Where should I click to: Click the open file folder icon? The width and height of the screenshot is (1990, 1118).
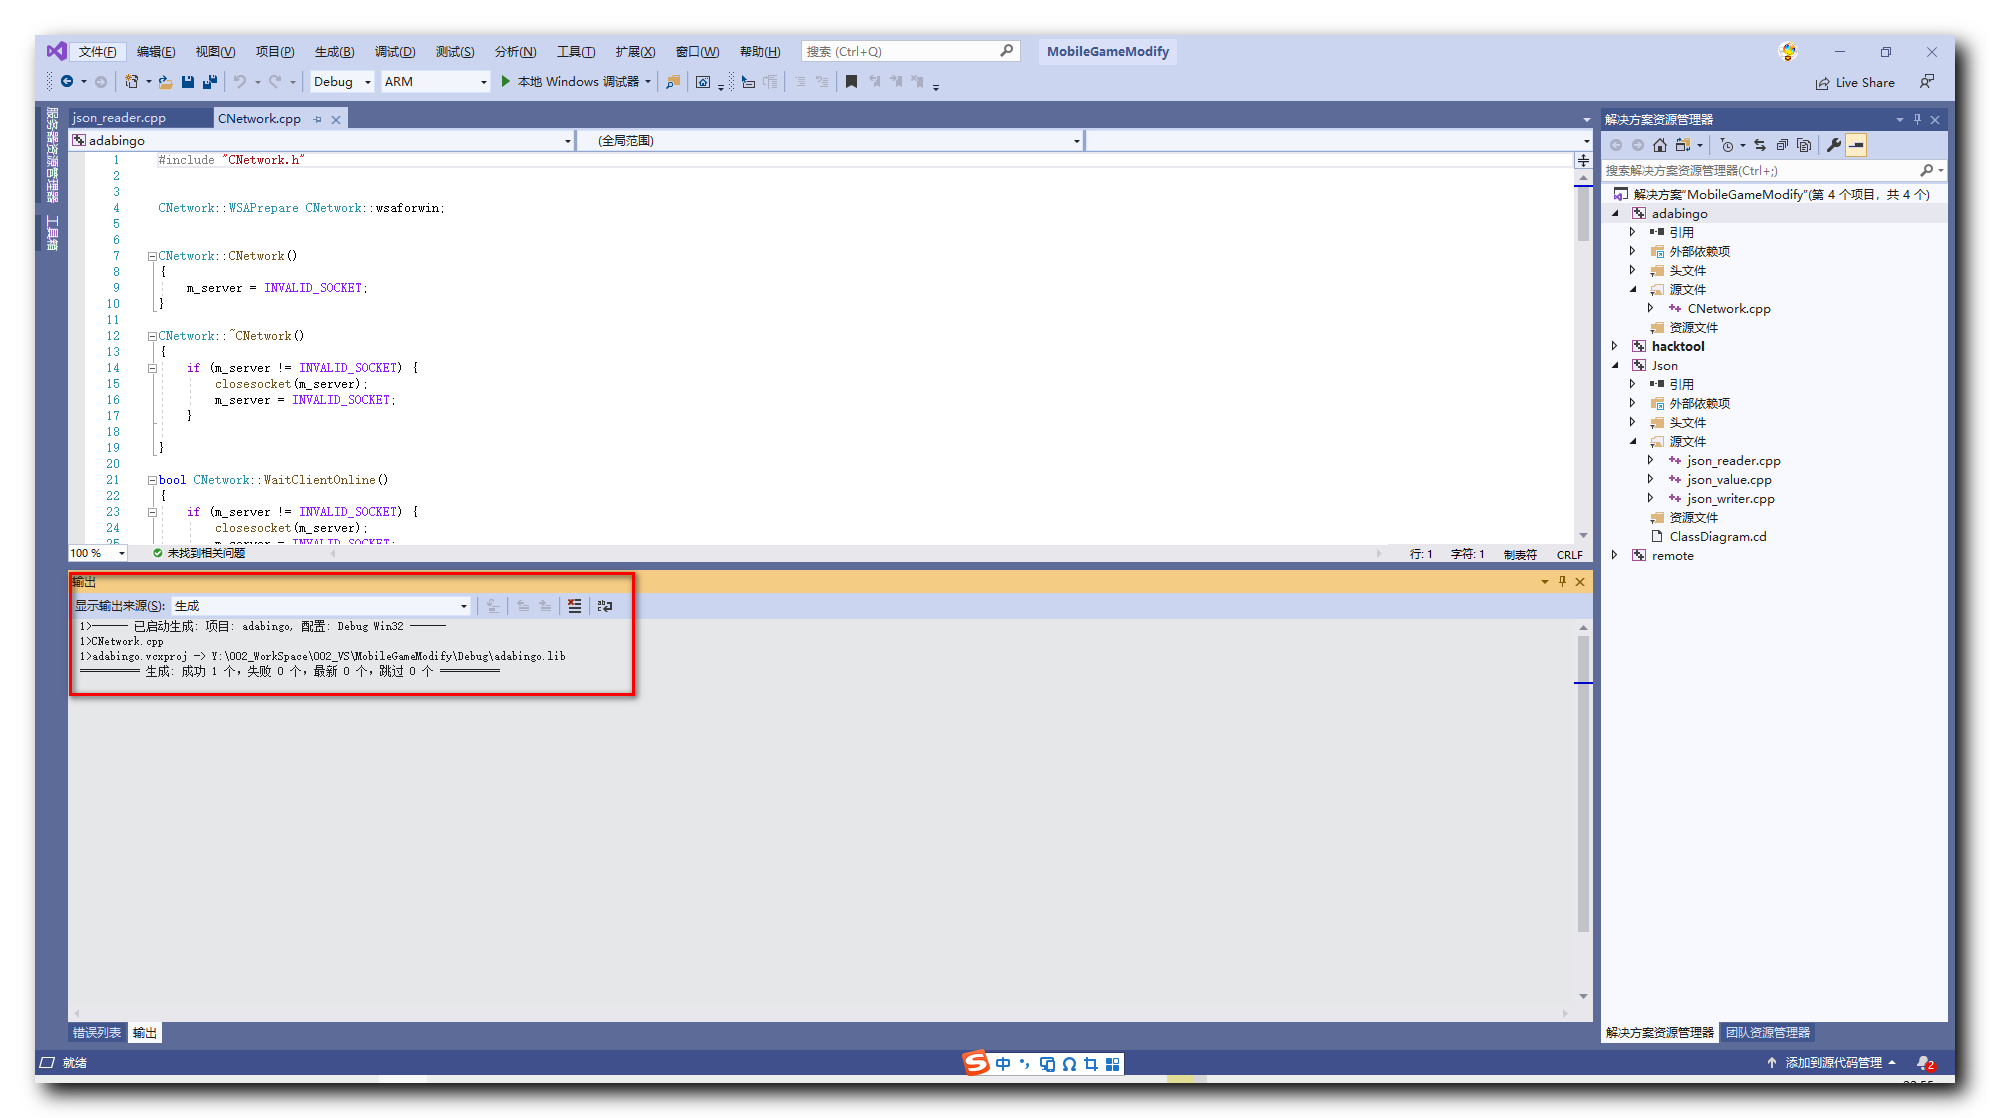(x=165, y=82)
